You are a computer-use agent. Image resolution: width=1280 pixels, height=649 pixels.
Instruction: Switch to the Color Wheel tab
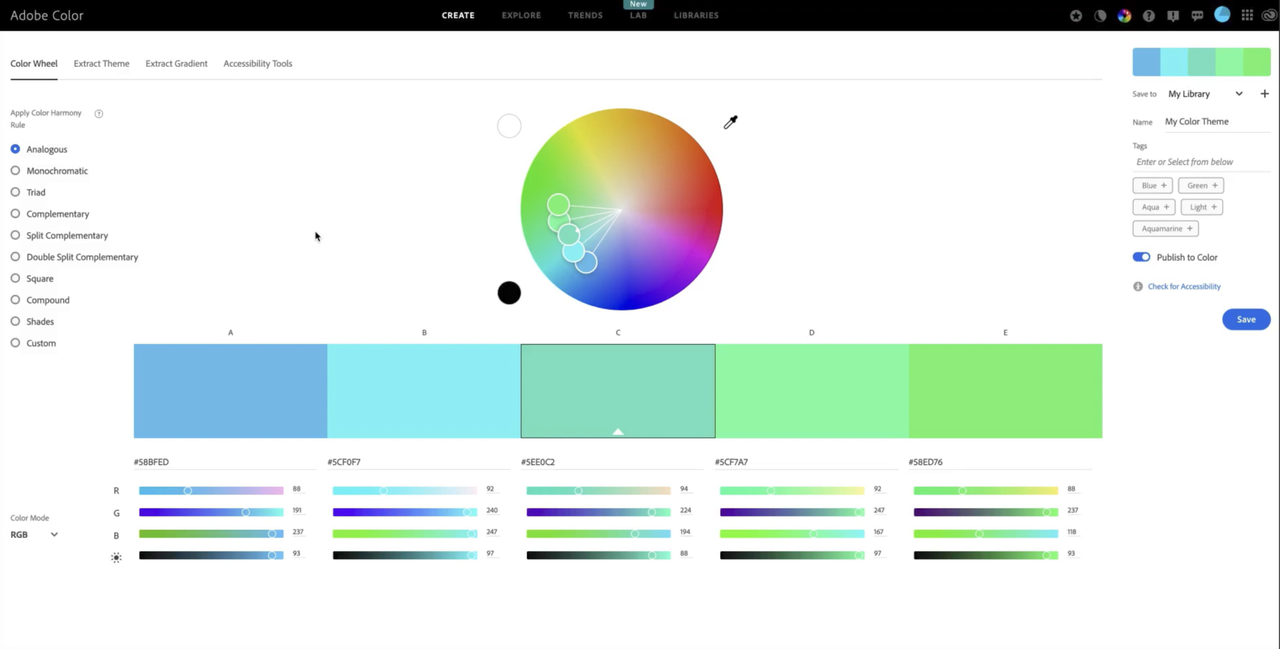(34, 63)
